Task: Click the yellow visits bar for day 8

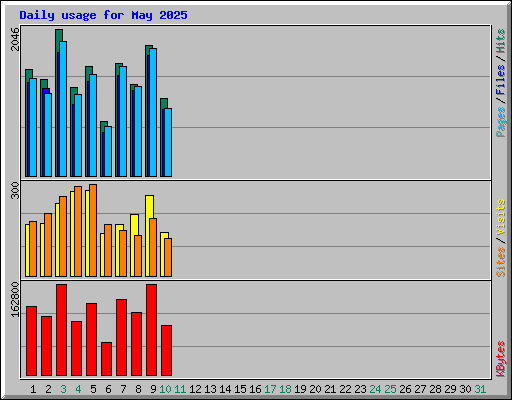Action: click(135, 225)
